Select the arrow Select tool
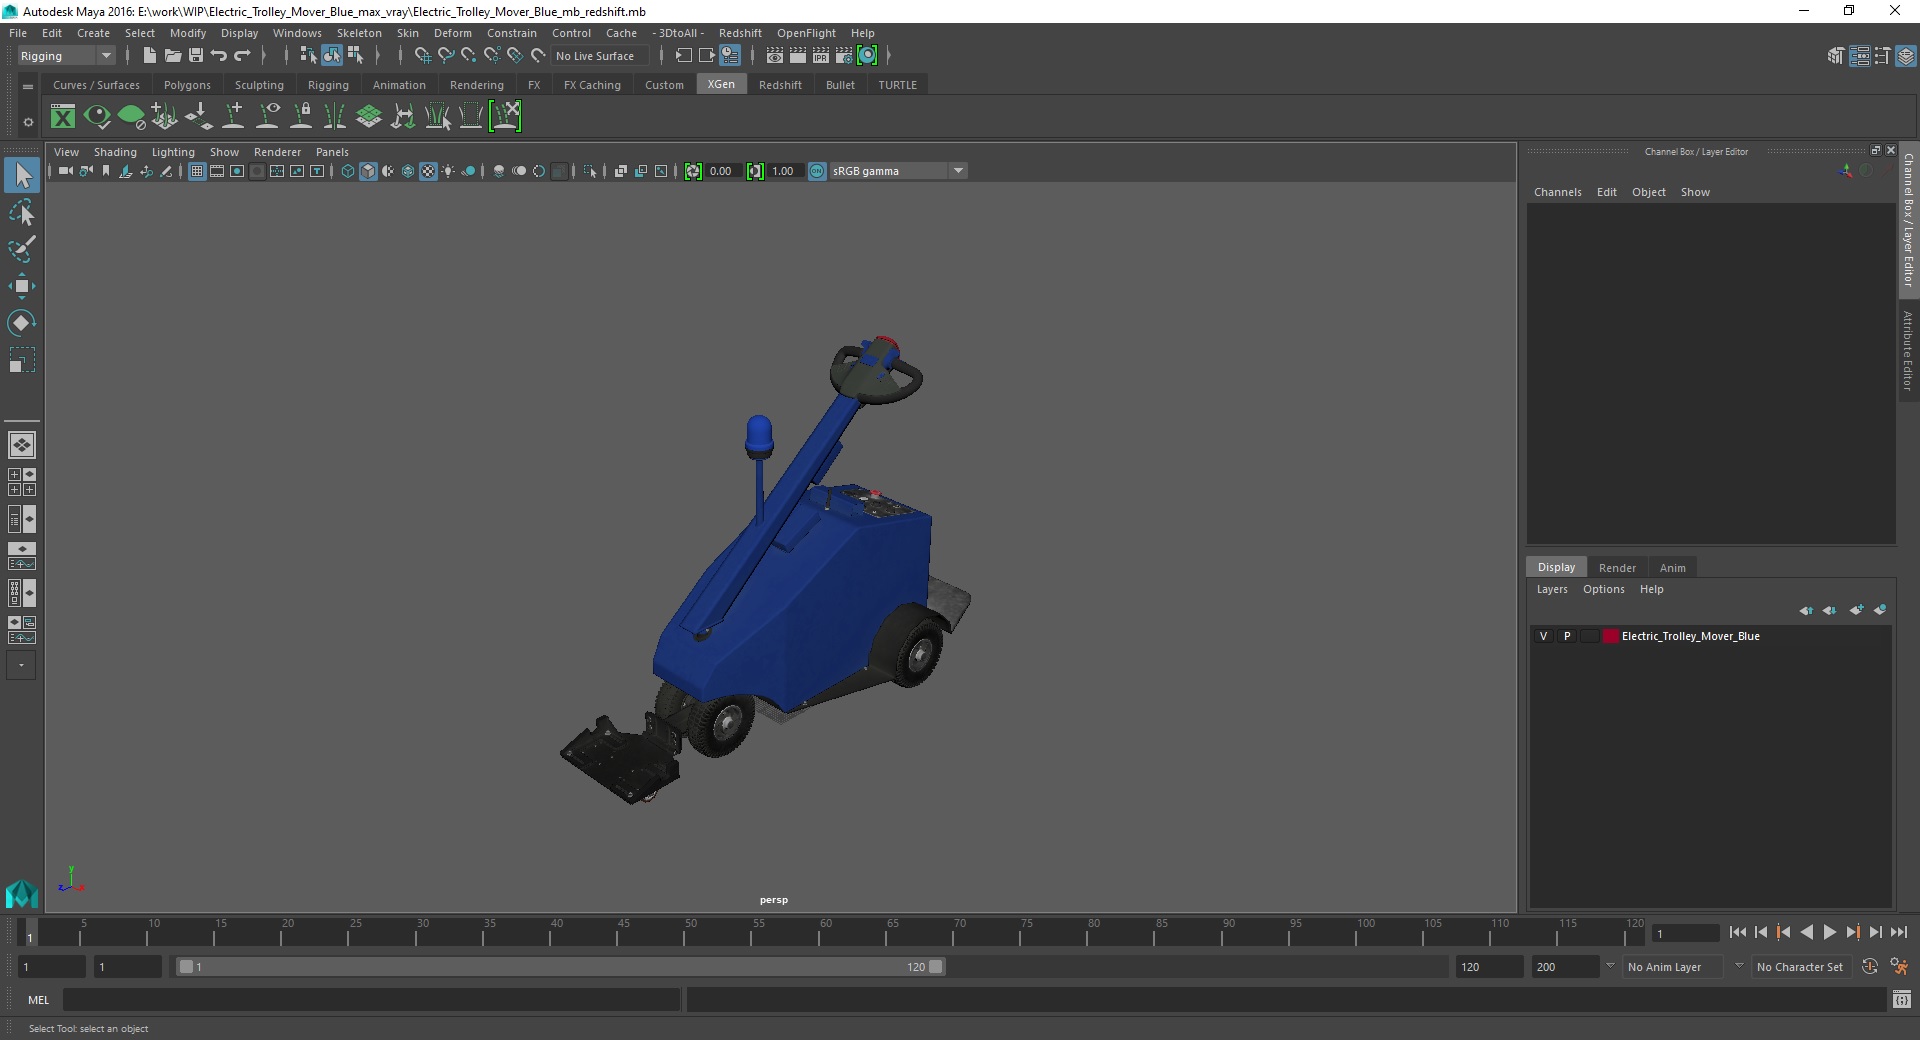 tap(22, 175)
